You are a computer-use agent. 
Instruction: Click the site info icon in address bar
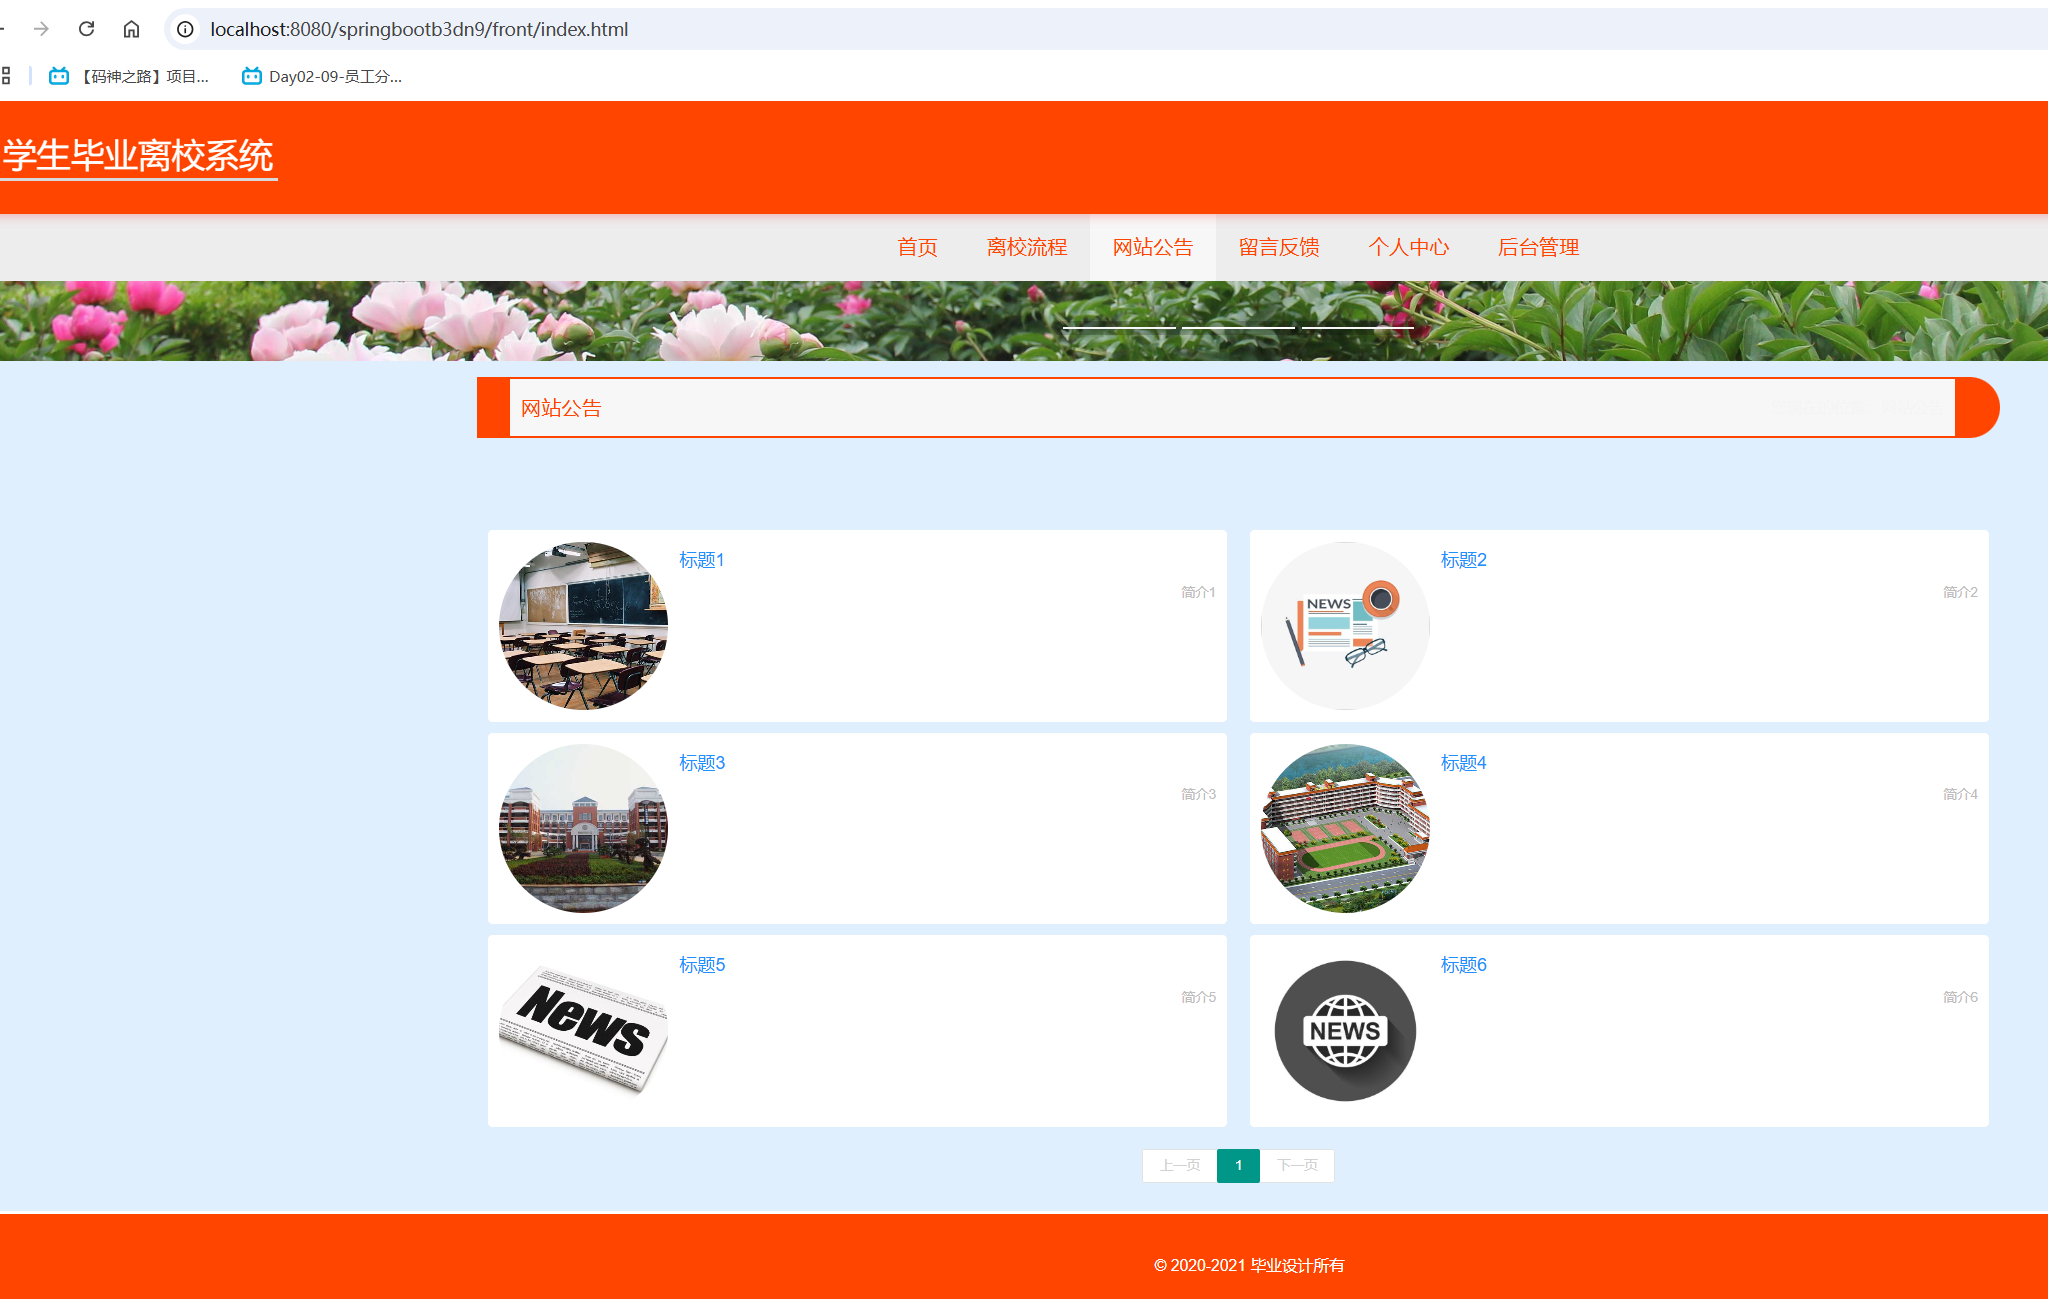tap(185, 29)
